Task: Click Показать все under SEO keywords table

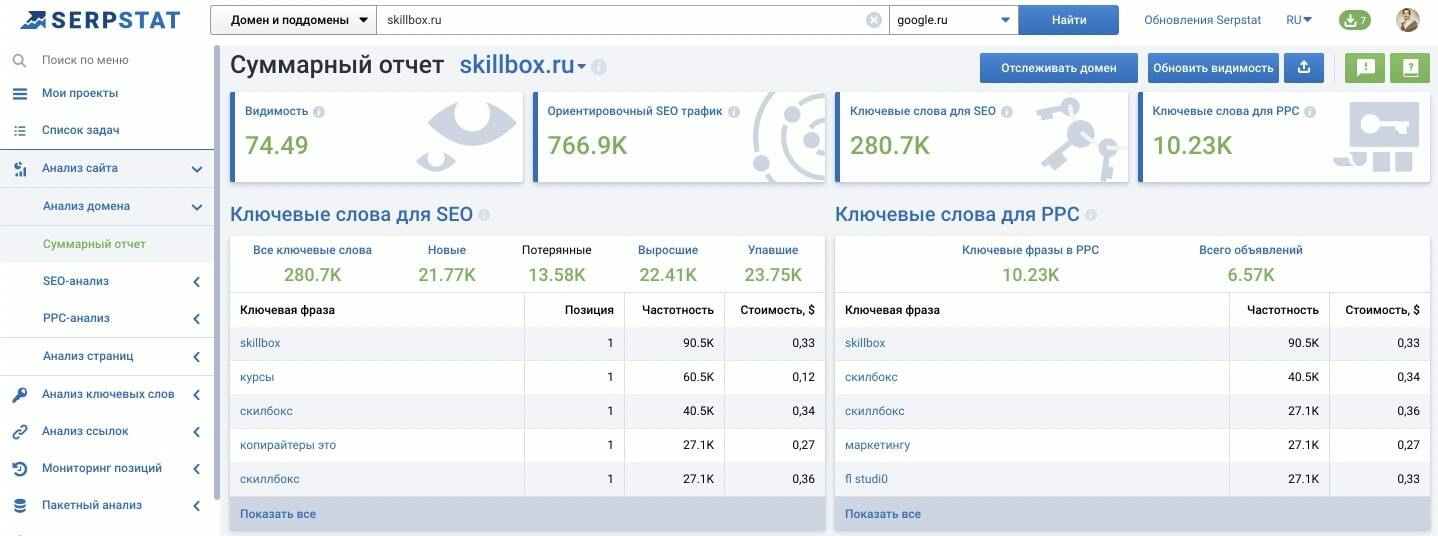Action: 278,514
